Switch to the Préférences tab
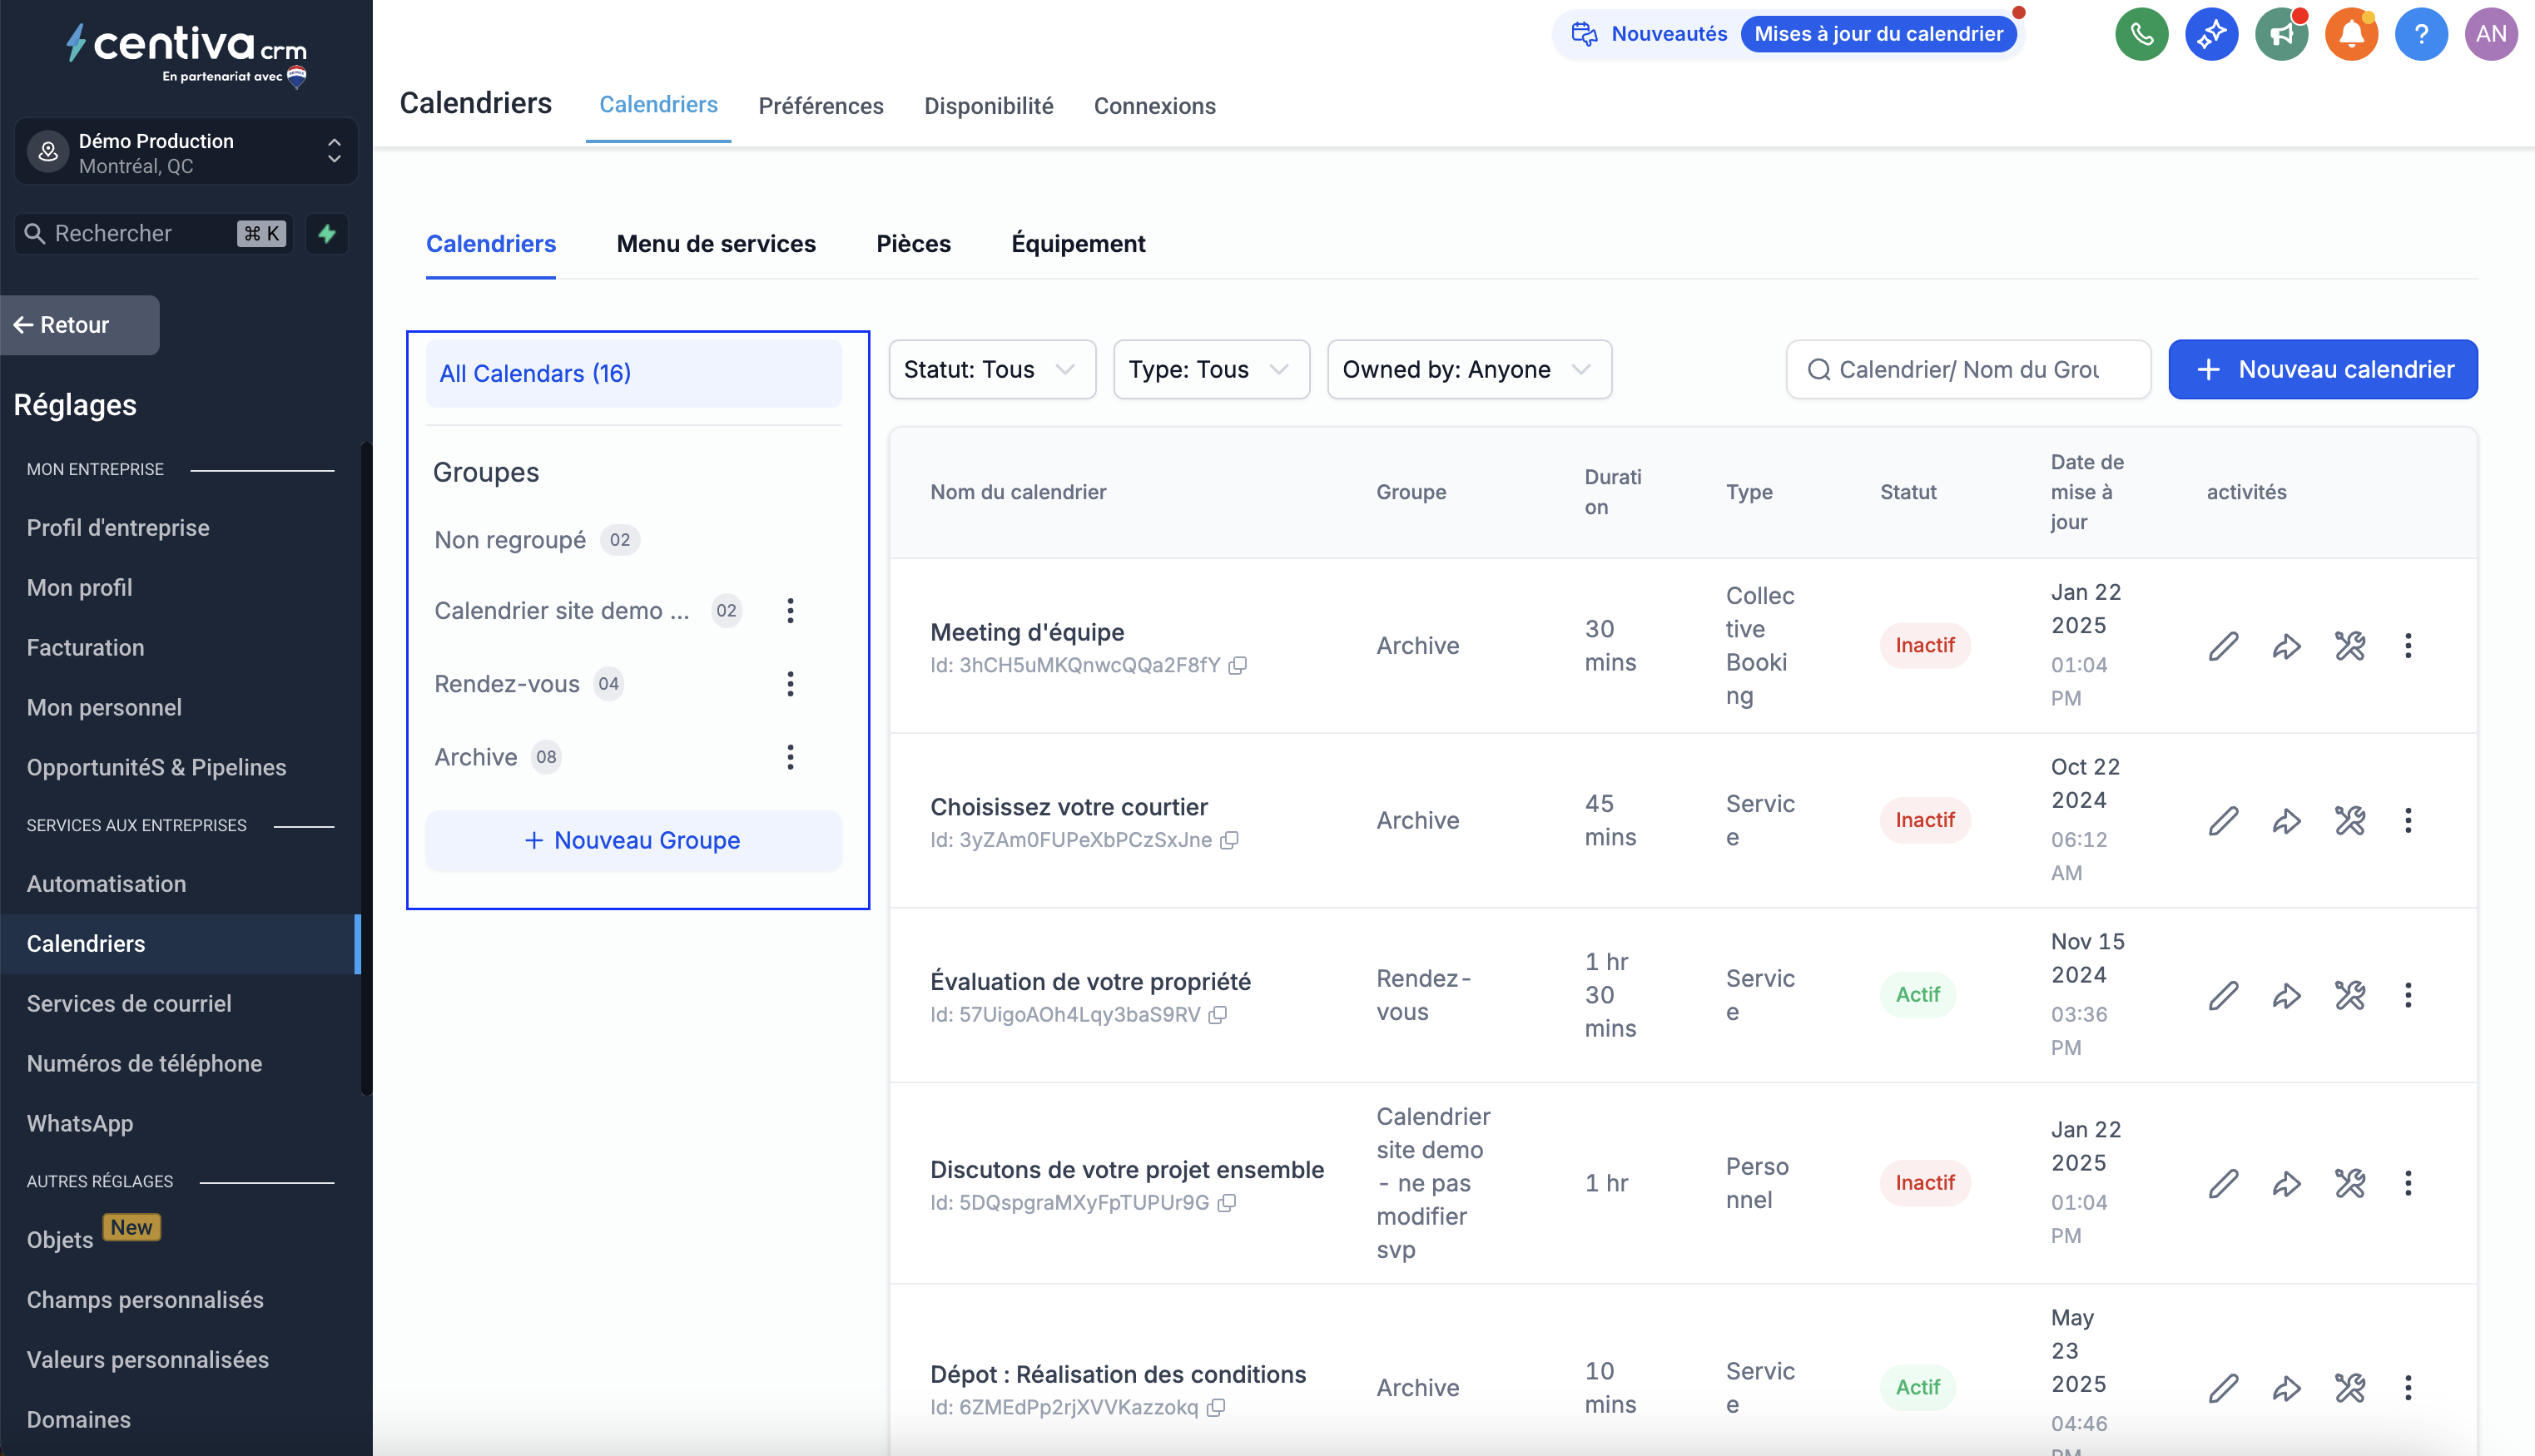2535x1456 pixels. coord(820,105)
